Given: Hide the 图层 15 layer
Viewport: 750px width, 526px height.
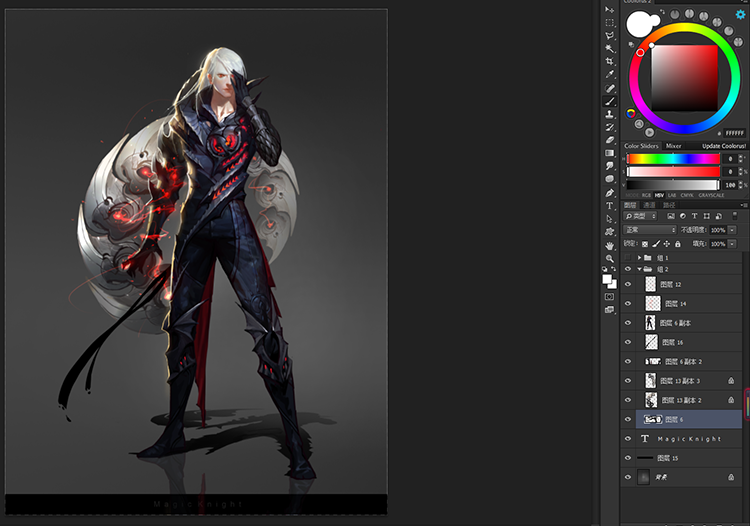Looking at the screenshot, I should coord(628,457).
